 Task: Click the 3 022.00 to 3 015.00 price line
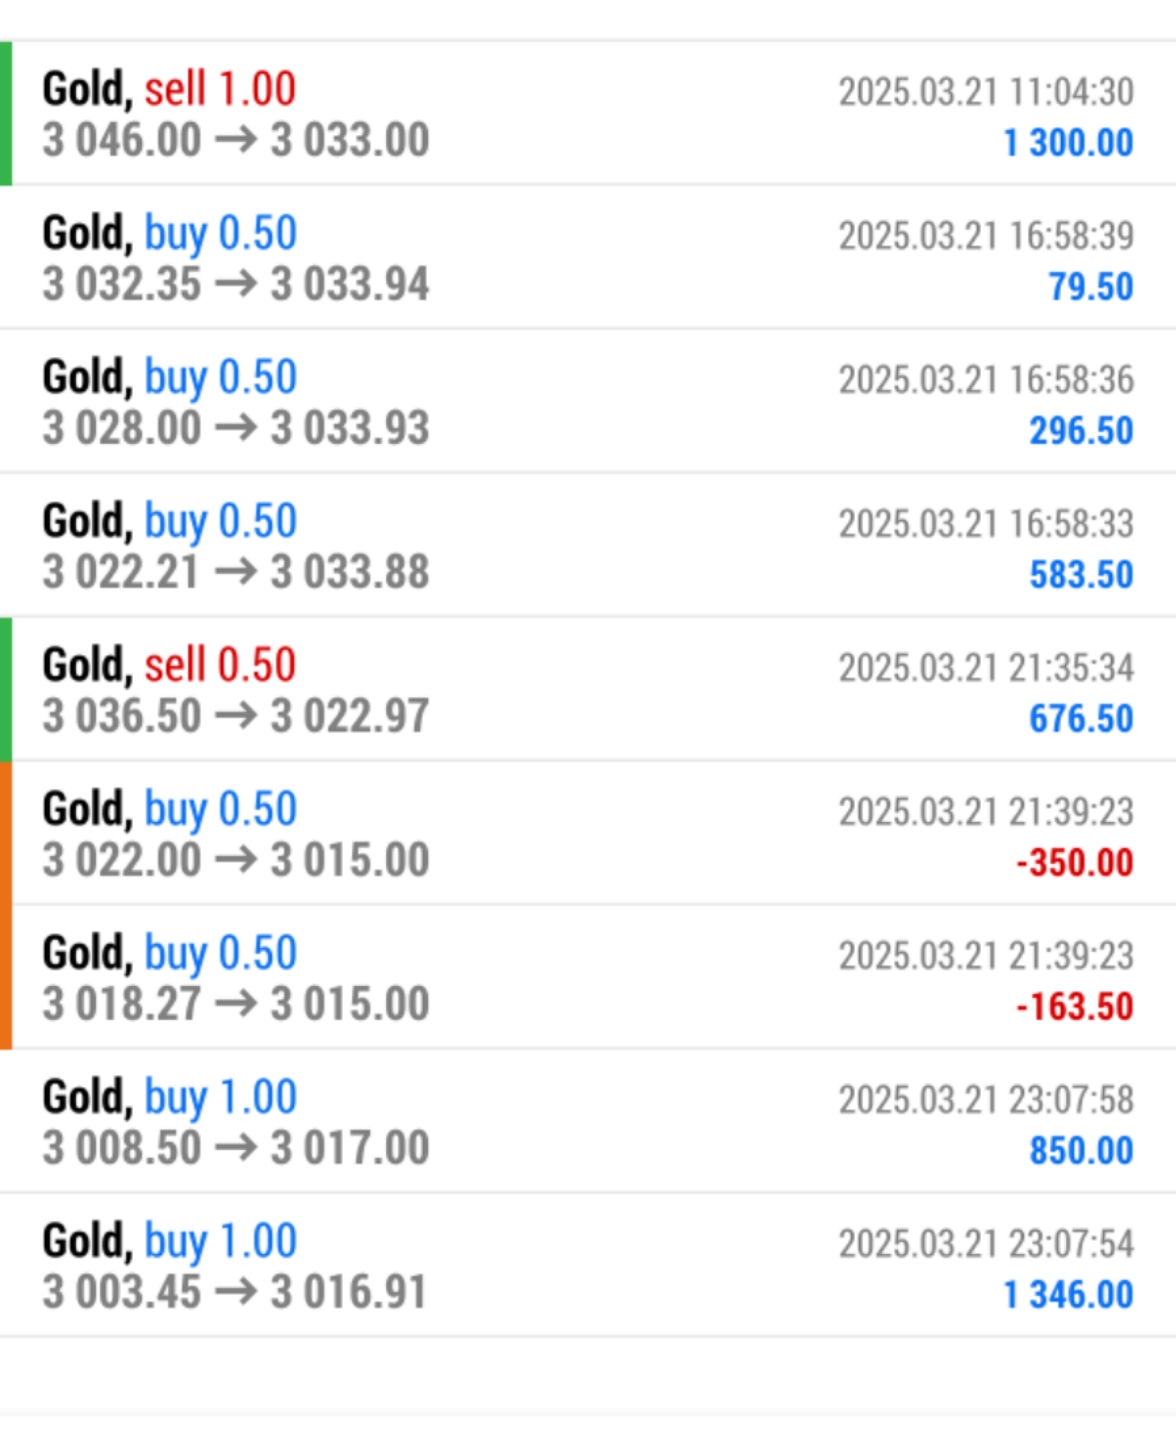click(235, 860)
